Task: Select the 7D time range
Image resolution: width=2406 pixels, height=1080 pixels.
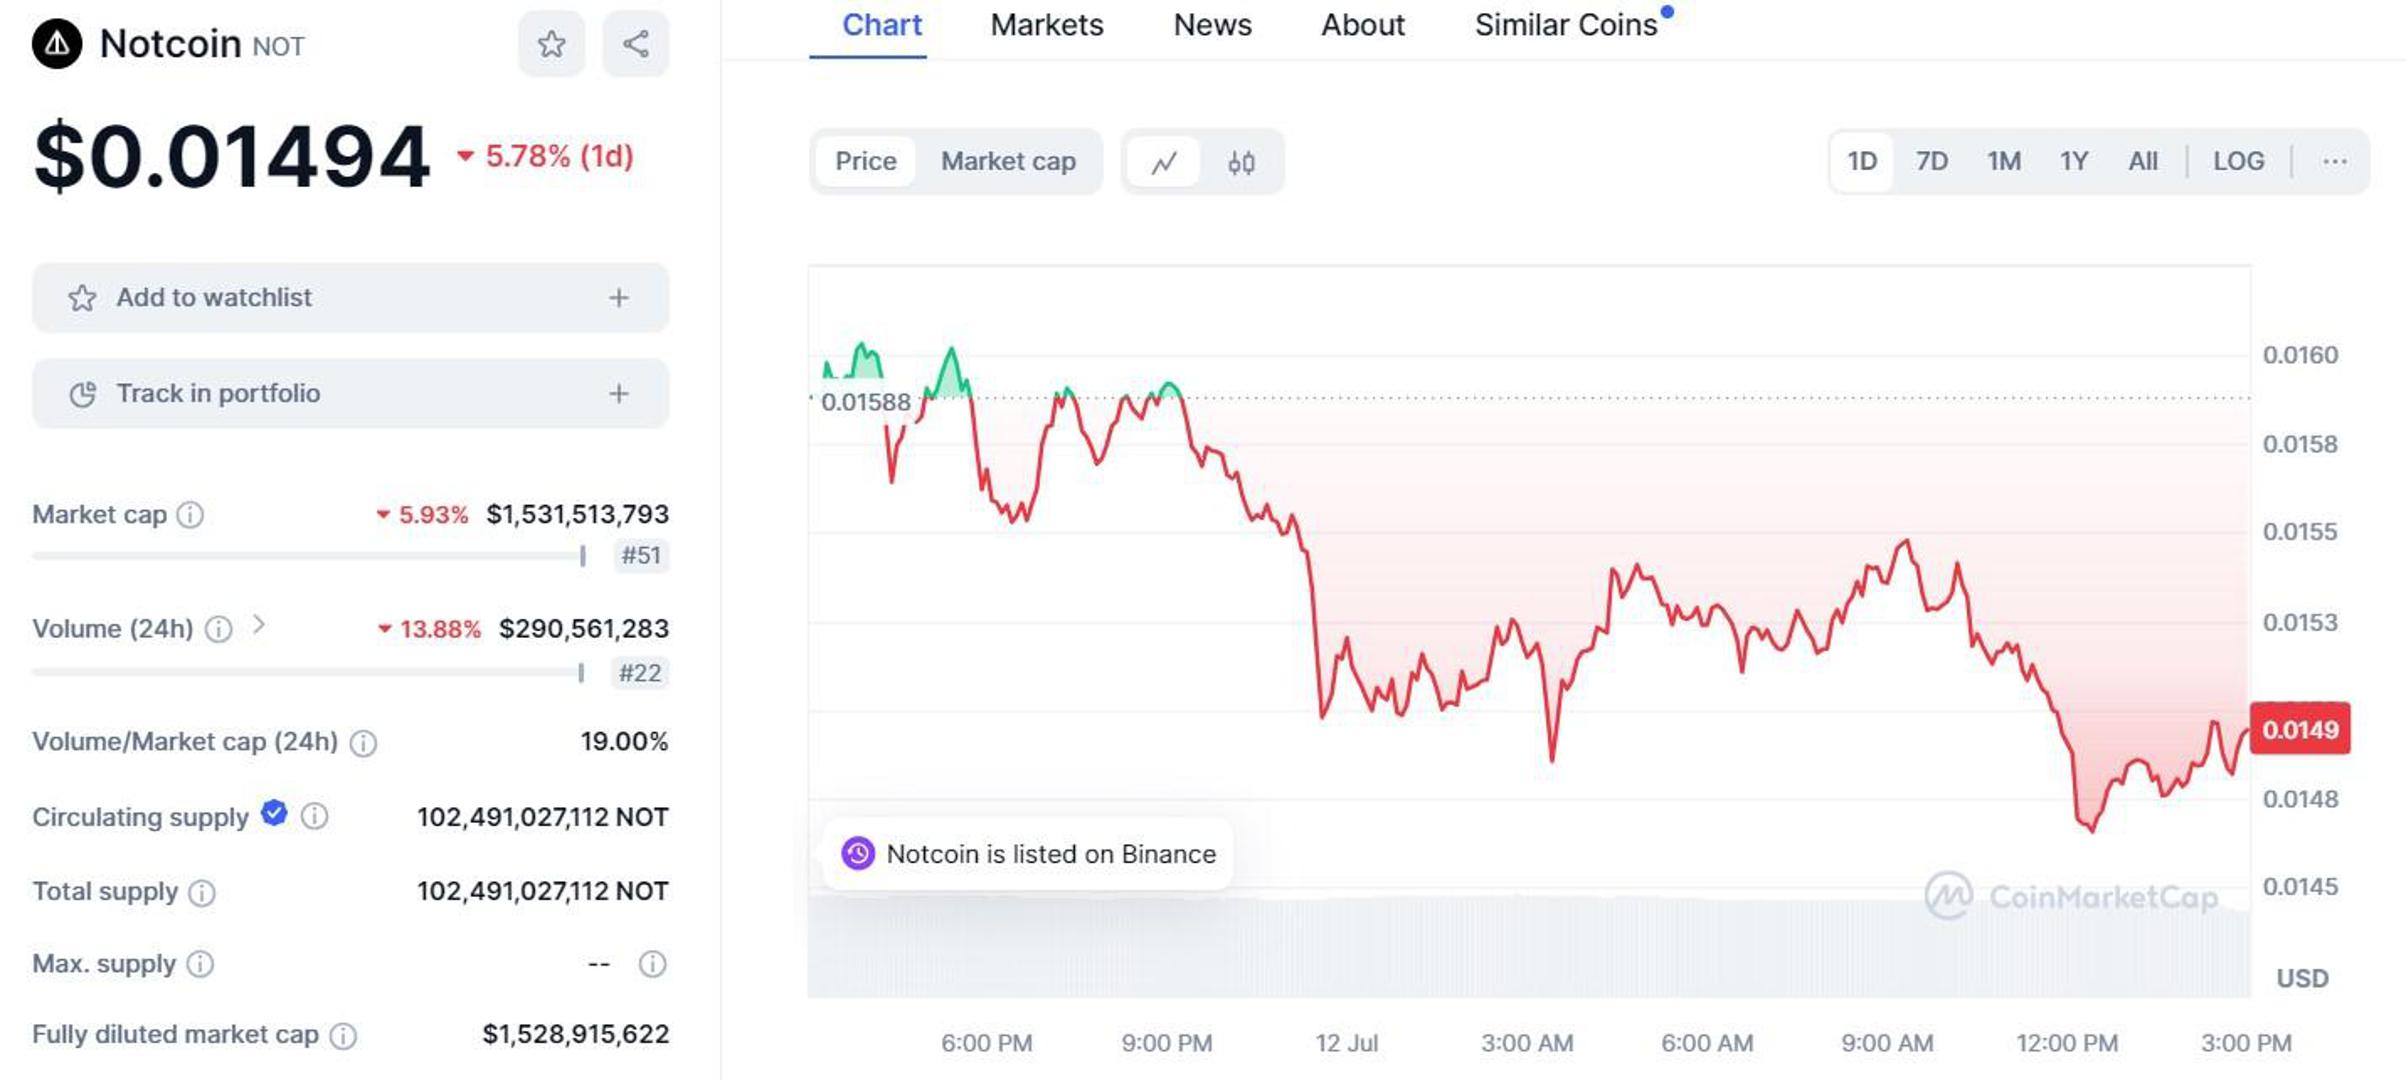Action: coord(1931,162)
